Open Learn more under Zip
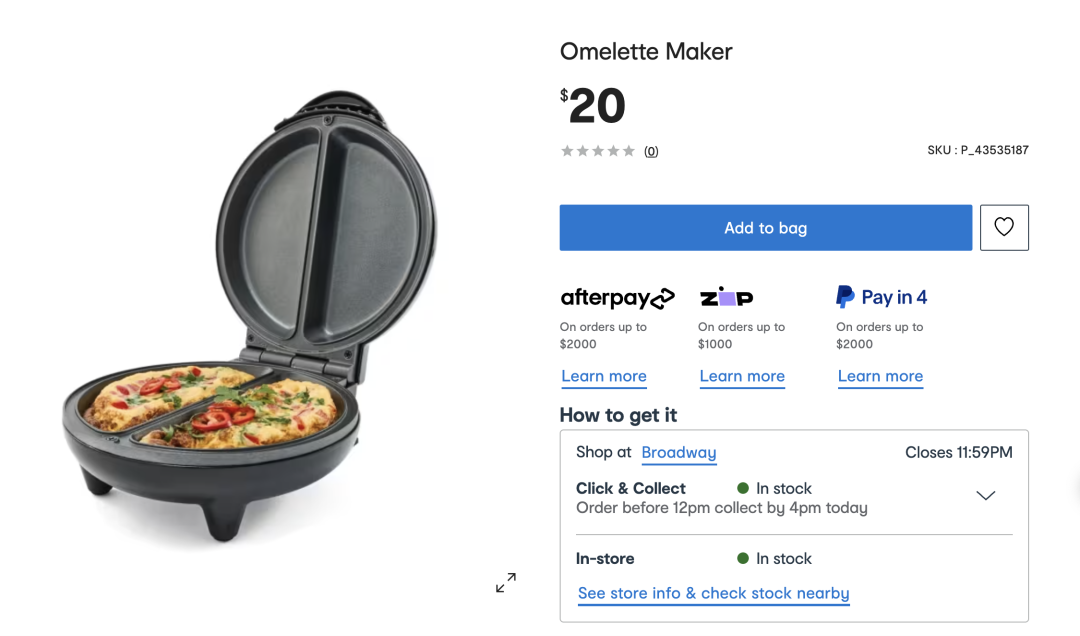The width and height of the screenshot is (1080, 636). (x=742, y=376)
